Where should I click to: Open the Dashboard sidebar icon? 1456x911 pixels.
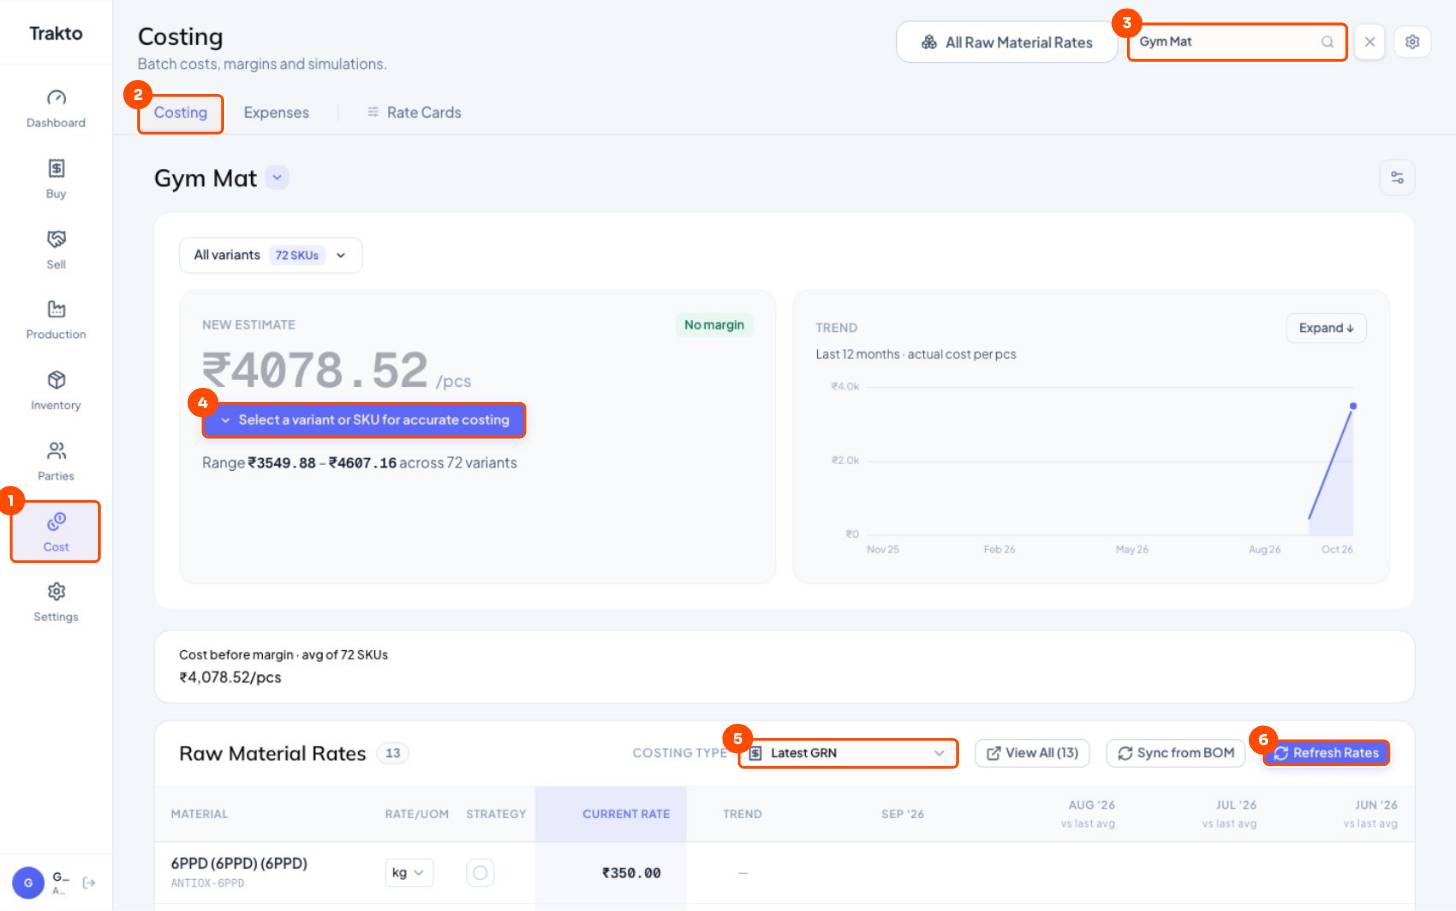click(56, 98)
